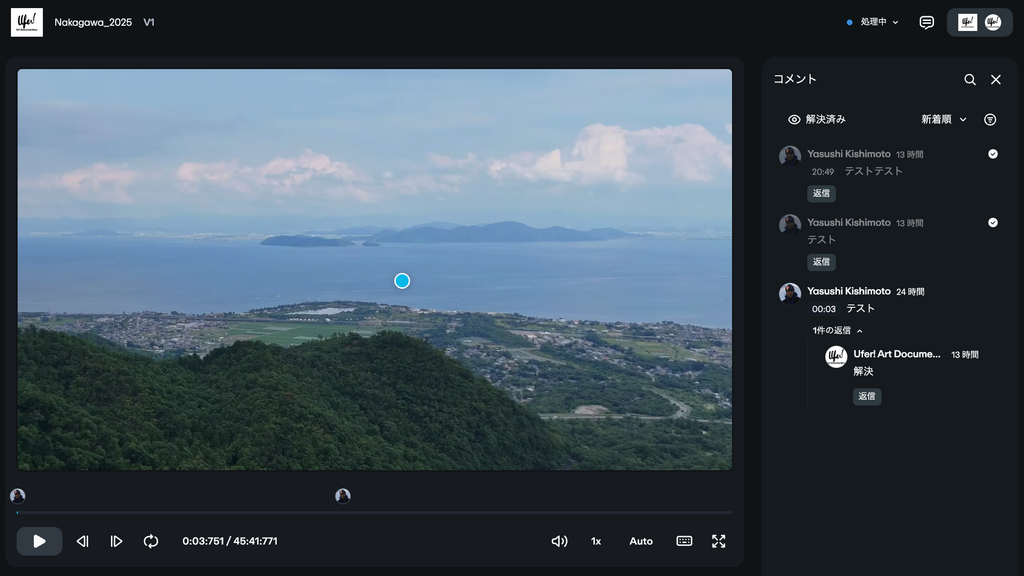Click the video timeline progress bar

(374, 513)
